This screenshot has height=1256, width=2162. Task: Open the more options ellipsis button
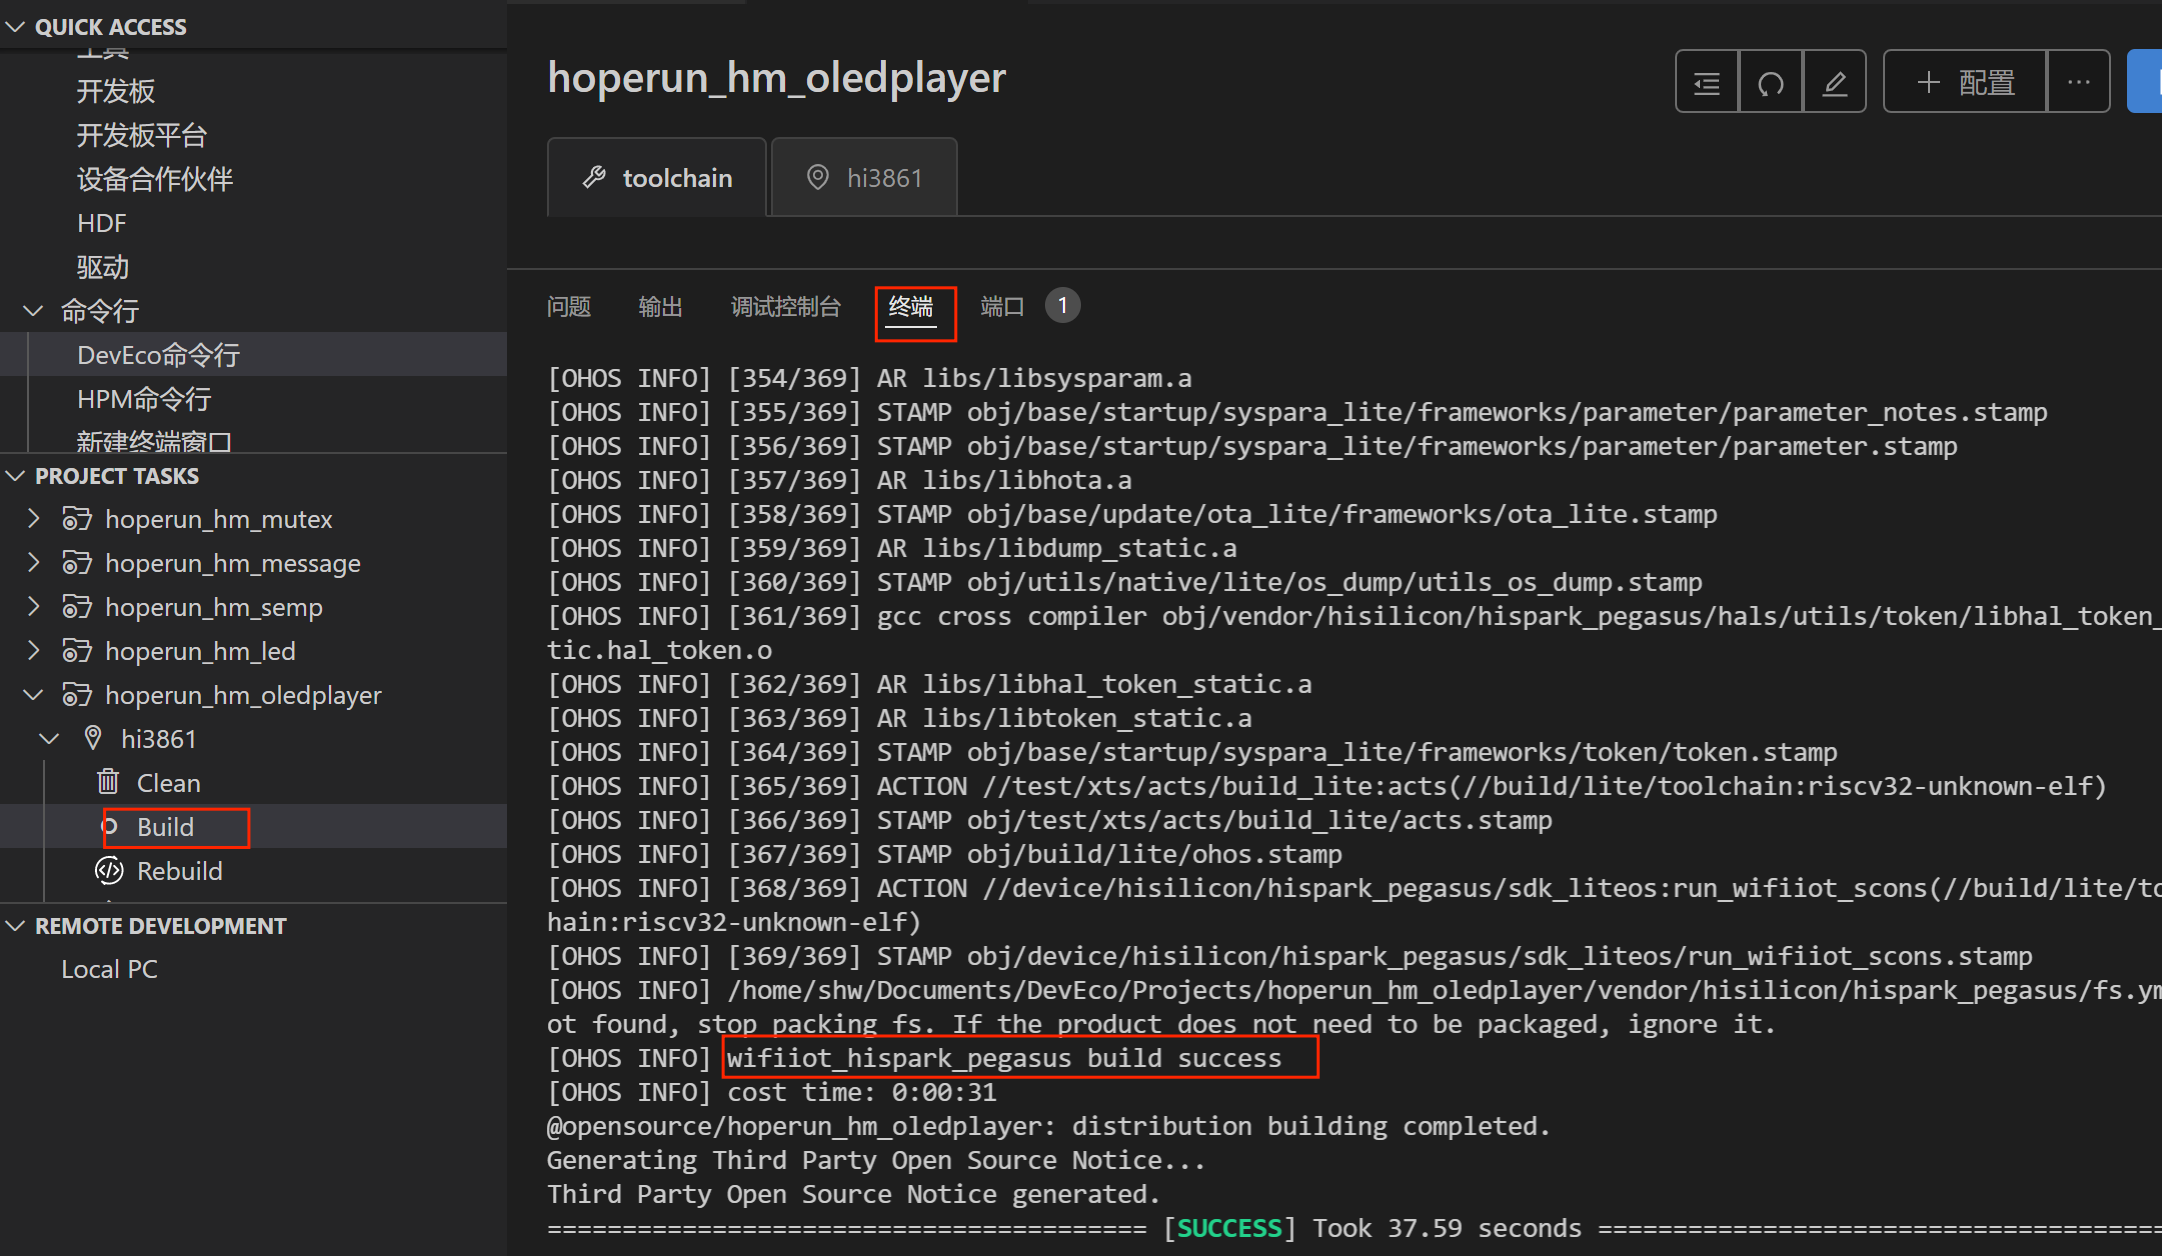[x=2079, y=82]
